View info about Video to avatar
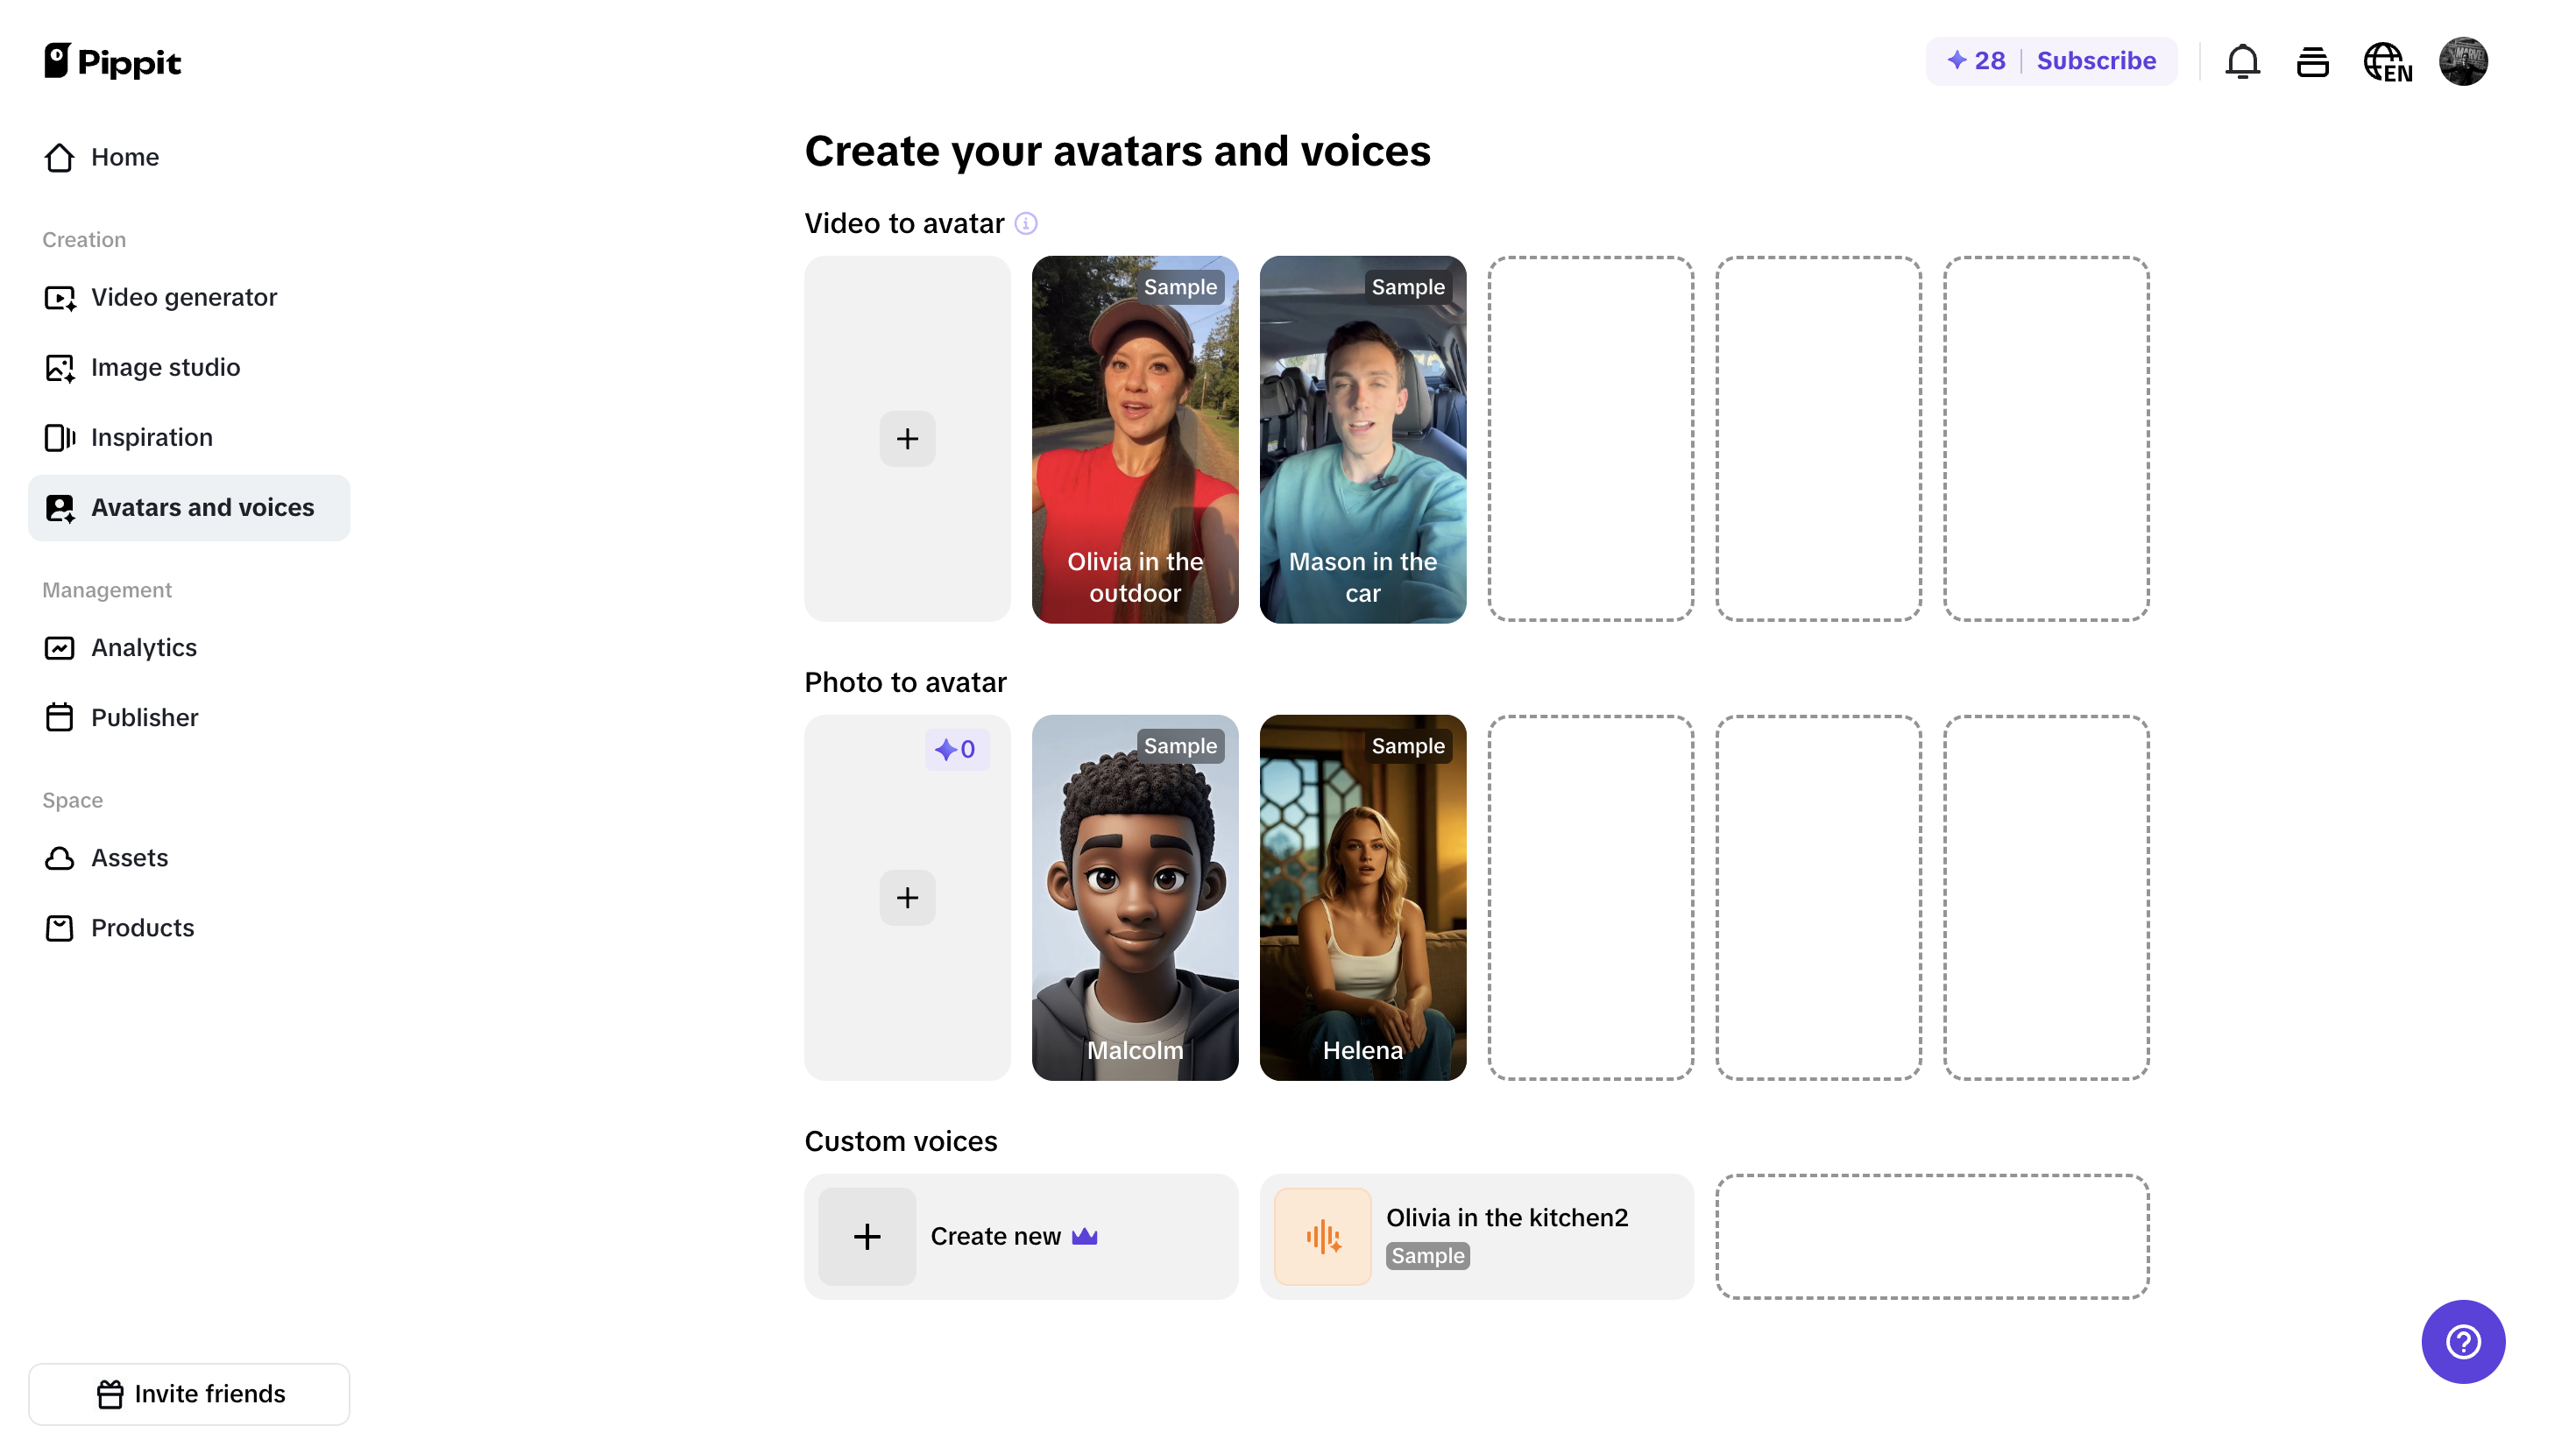The image size is (2576, 1454). [x=1026, y=223]
